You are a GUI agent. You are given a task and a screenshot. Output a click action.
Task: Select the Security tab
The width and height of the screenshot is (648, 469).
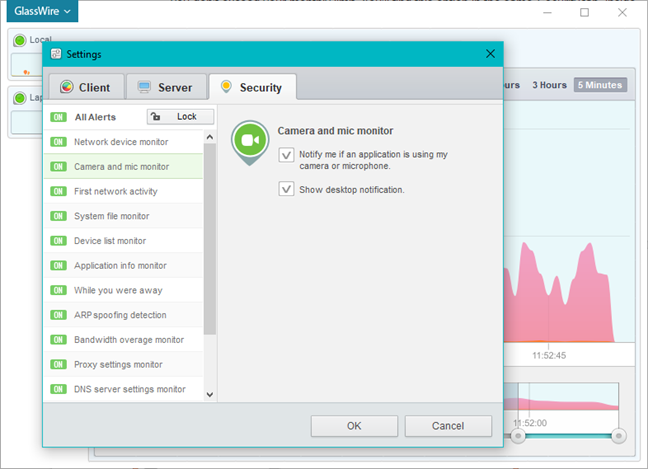(x=253, y=87)
